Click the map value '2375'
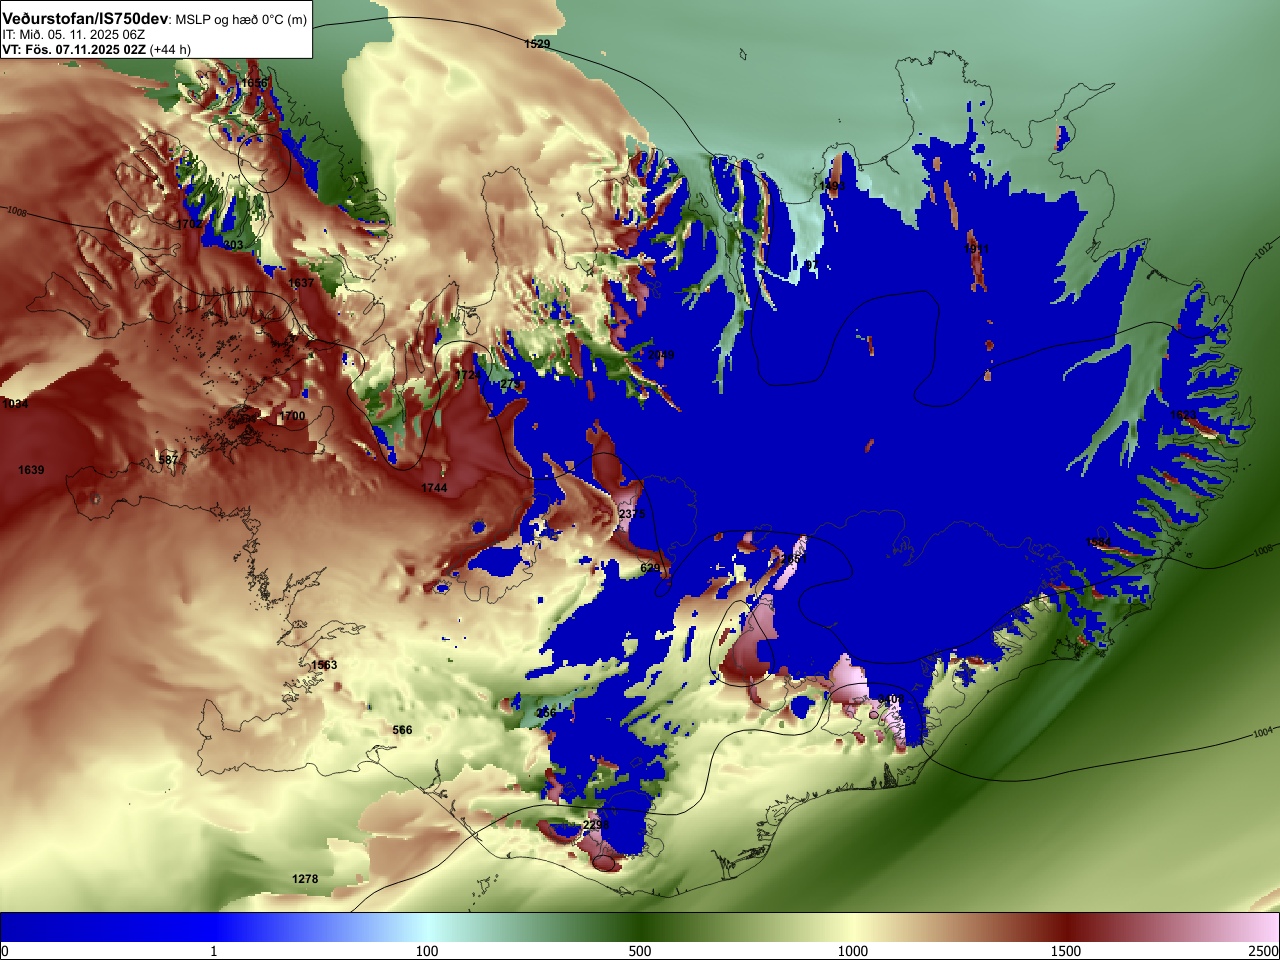Viewport: 1280px width, 960px height. (x=632, y=514)
